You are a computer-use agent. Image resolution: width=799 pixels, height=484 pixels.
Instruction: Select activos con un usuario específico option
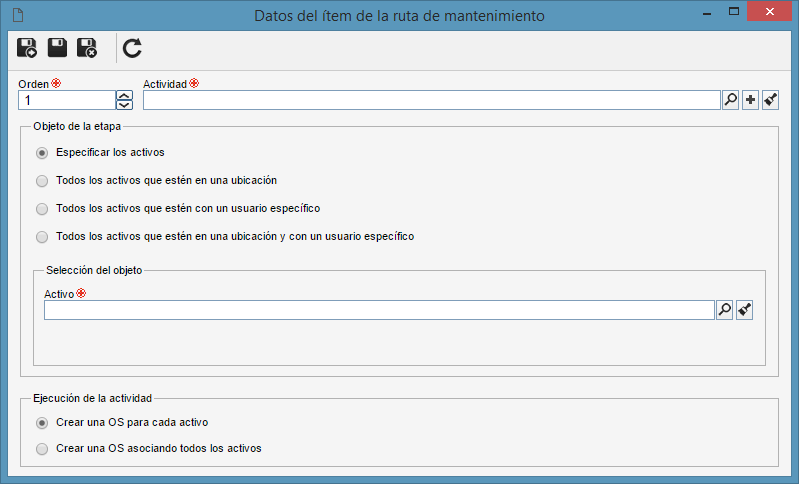[x=42, y=209]
